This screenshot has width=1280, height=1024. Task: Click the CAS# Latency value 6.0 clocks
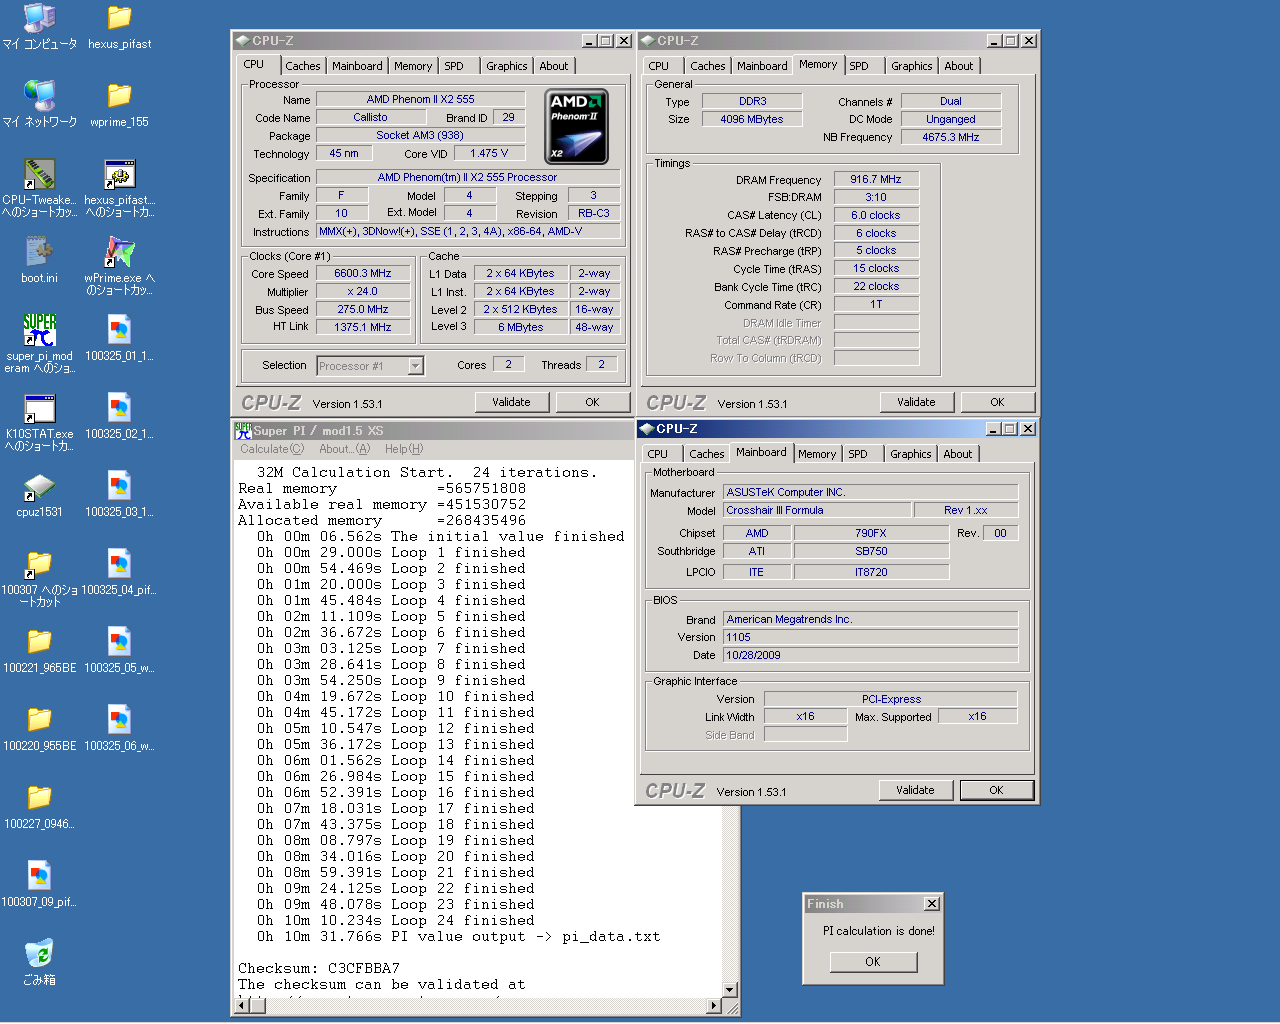[876, 215]
